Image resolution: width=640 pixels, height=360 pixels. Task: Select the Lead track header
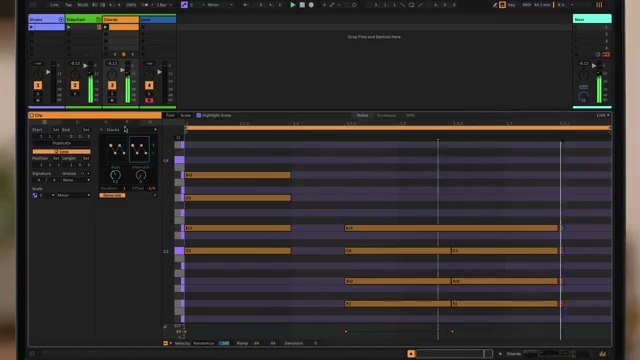click(158, 19)
